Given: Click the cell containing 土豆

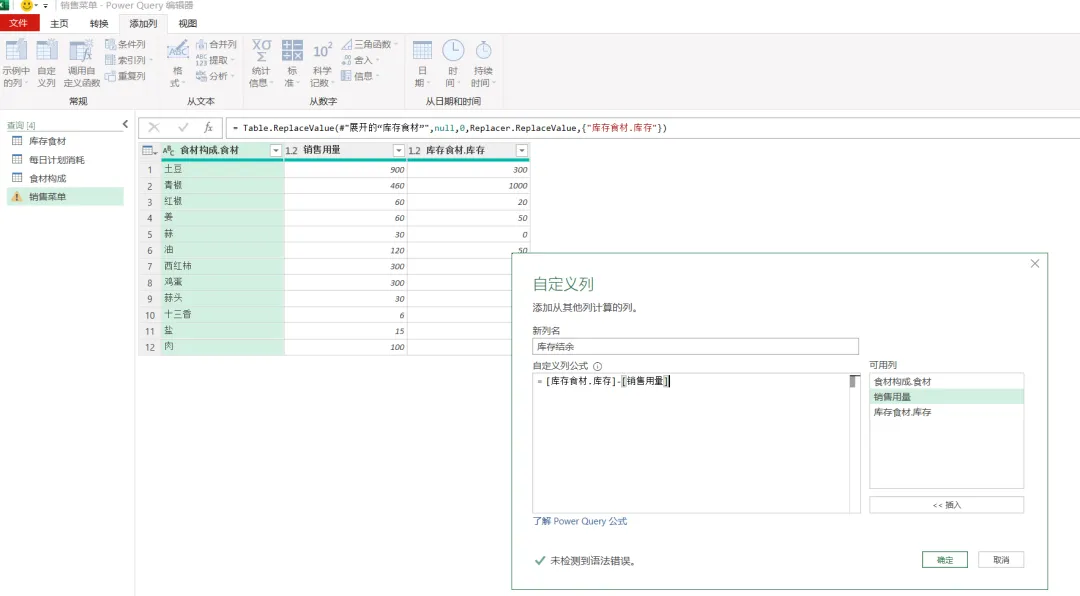Looking at the screenshot, I should 222,169.
